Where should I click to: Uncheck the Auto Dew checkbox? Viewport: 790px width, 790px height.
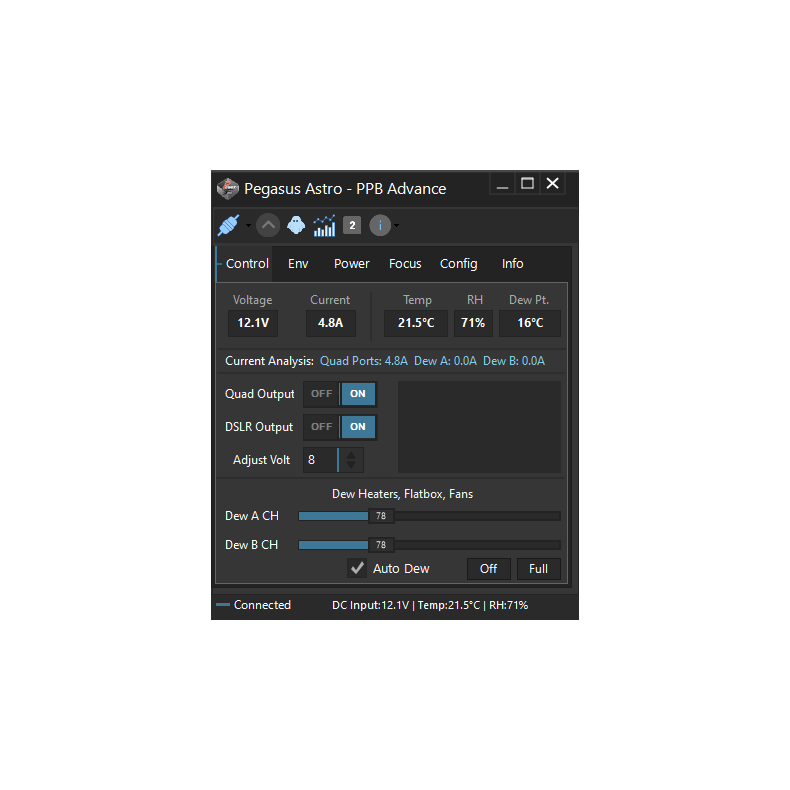click(357, 568)
